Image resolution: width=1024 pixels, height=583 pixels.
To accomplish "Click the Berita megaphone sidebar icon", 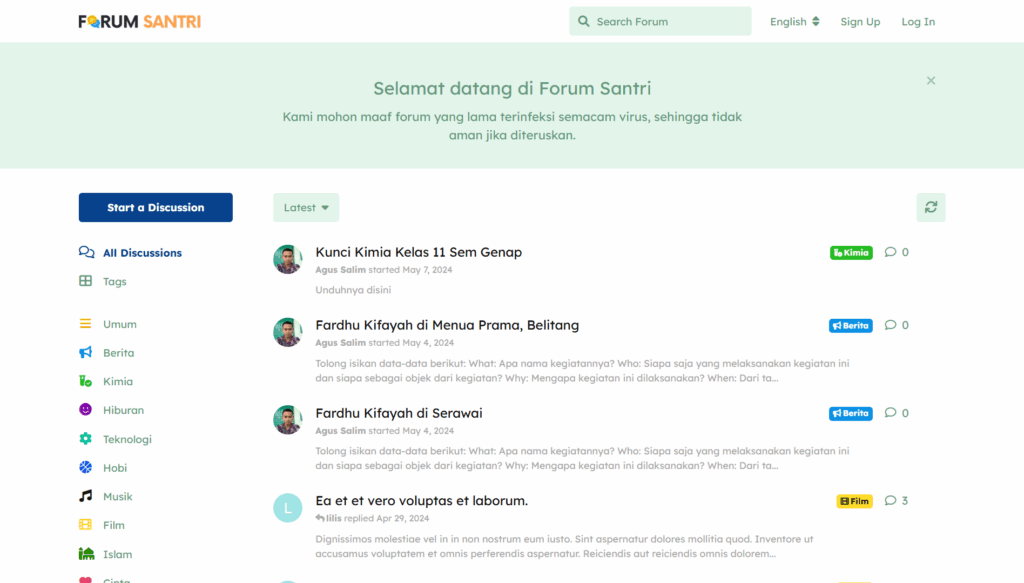I will [86, 353].
